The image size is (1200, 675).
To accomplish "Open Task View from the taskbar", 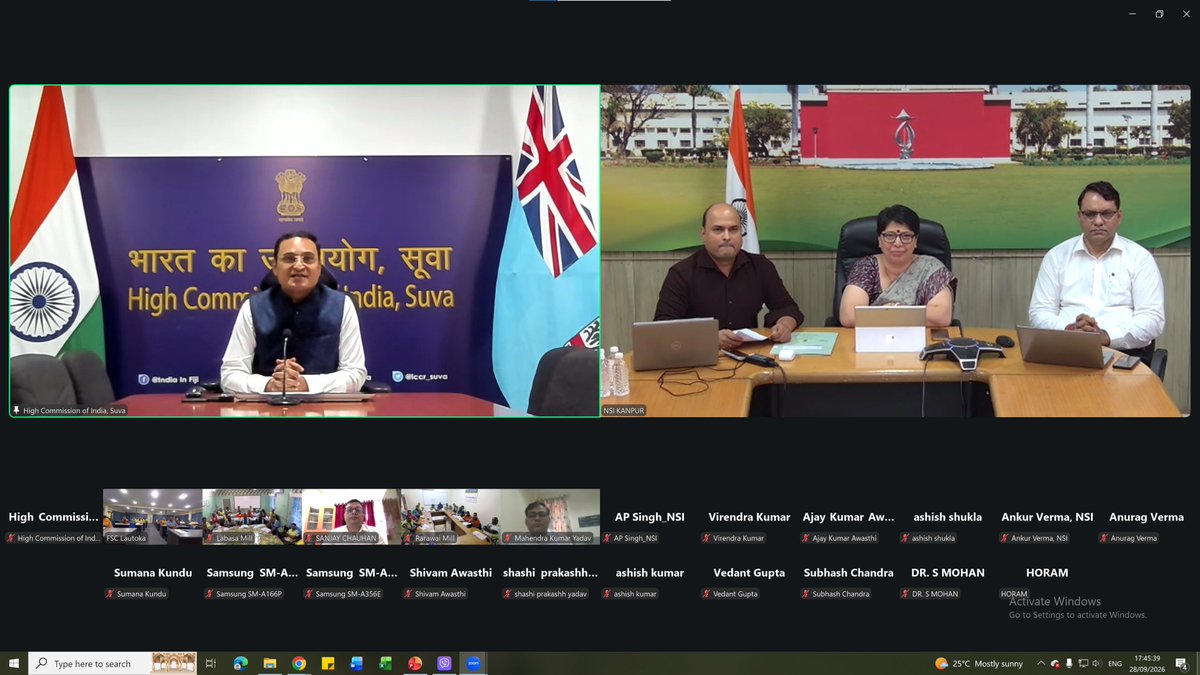I will (x=211, y=663).
